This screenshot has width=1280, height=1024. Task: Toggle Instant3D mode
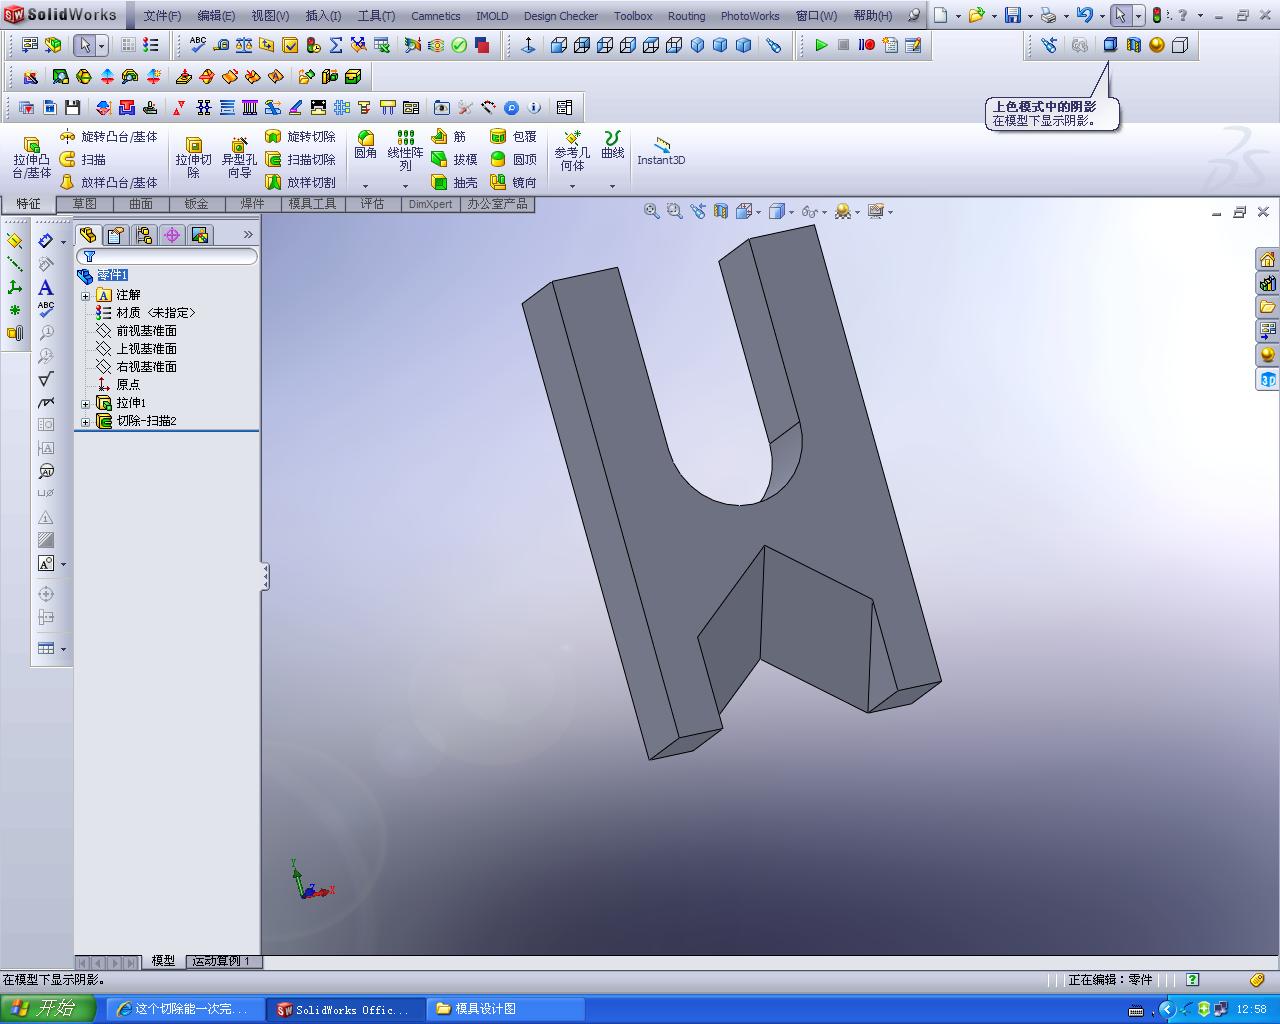click(661, 151)
